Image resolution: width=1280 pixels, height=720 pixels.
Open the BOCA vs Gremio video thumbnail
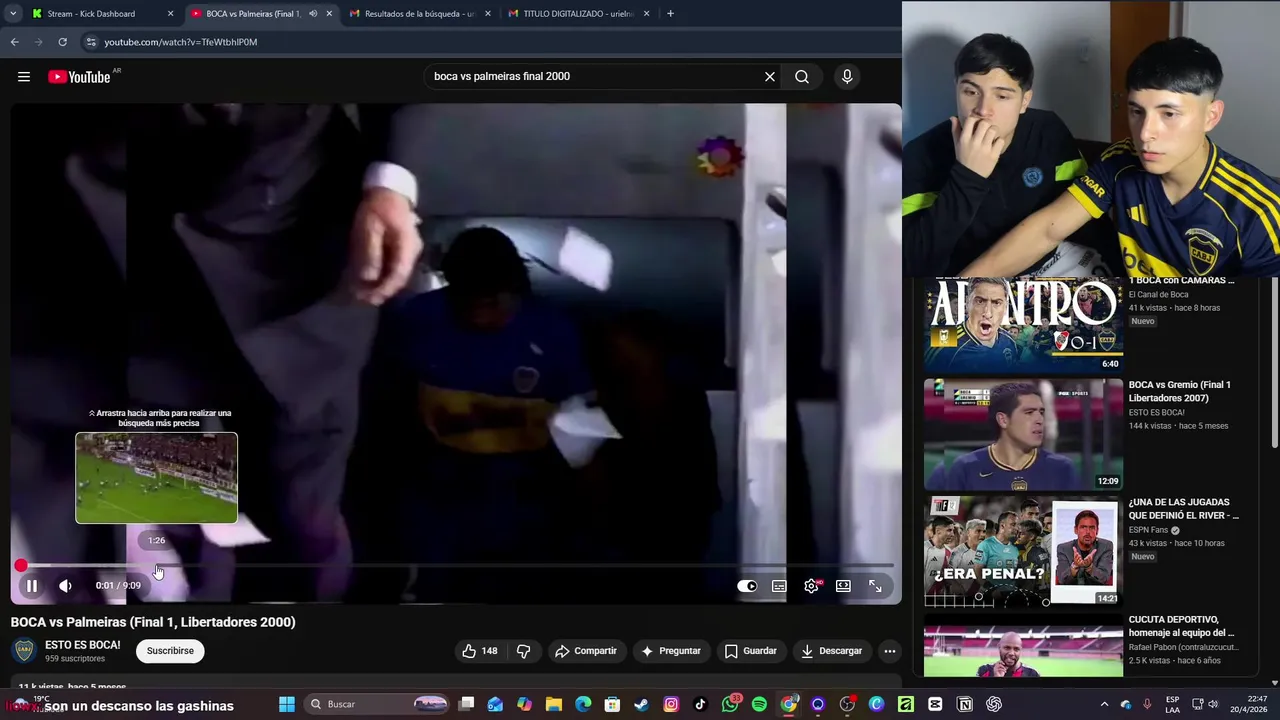[1023, 434]
